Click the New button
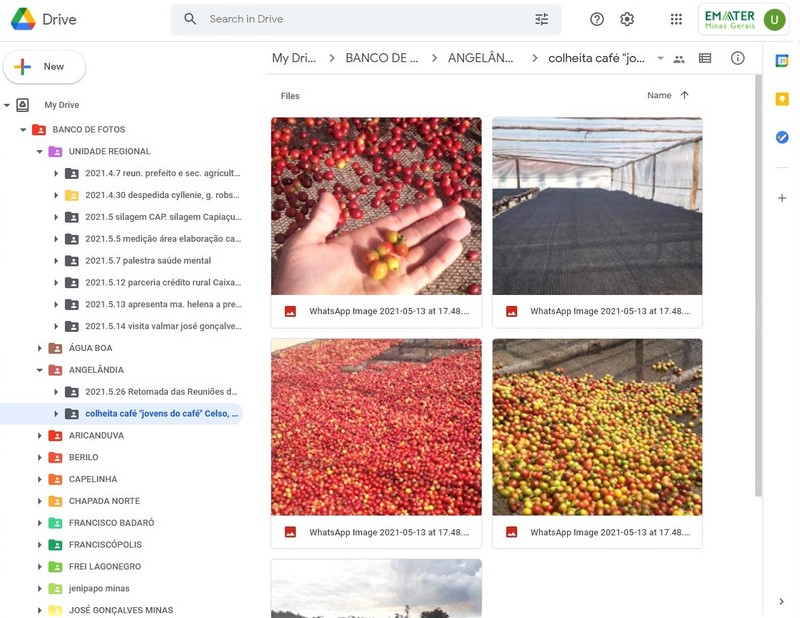800x618 pixels. (x=44, y=66)
